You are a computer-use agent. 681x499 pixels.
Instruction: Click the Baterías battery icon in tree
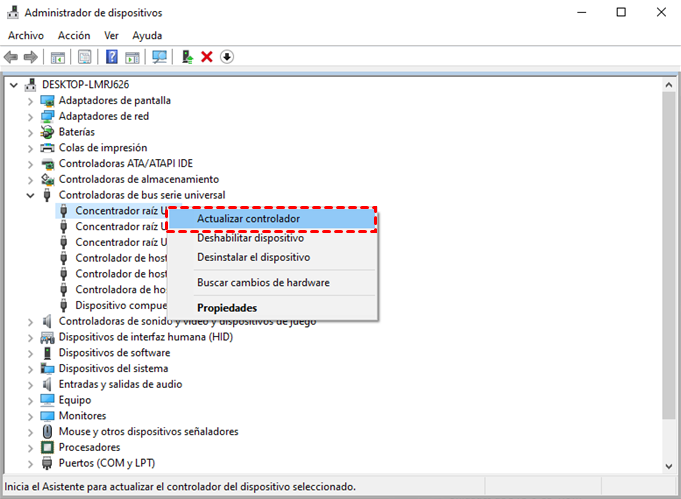click(48, 132)
